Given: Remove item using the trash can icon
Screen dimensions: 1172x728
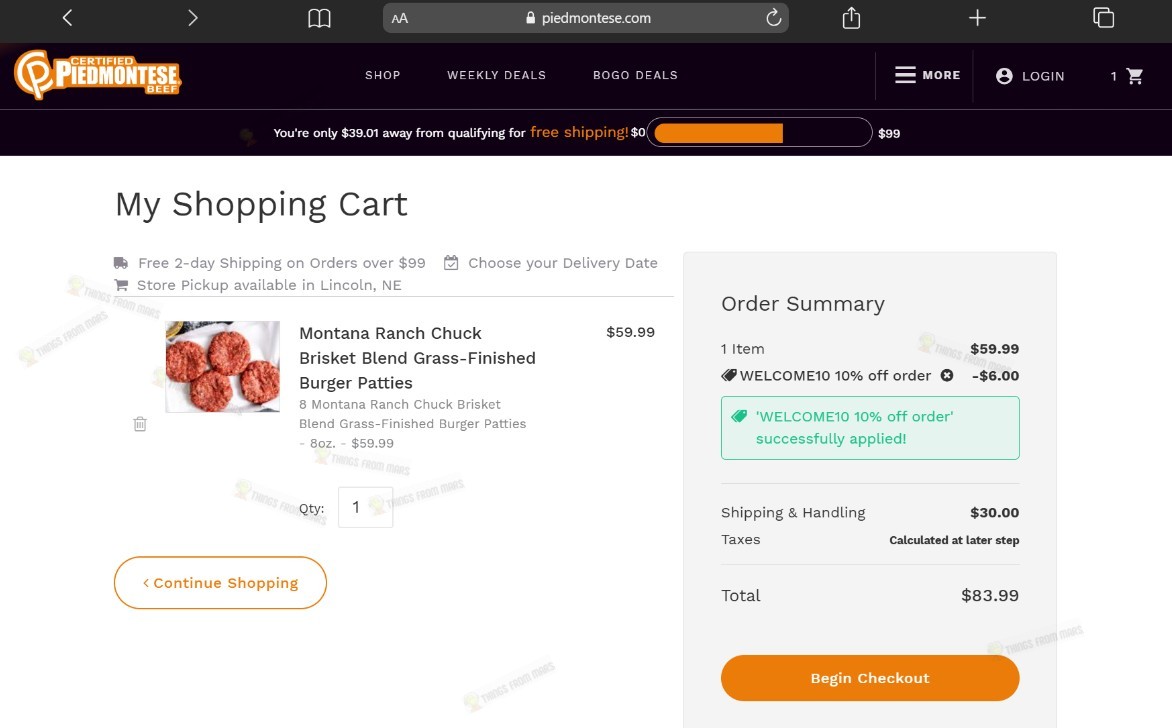Looking at the screenshot, I should 140,424.
